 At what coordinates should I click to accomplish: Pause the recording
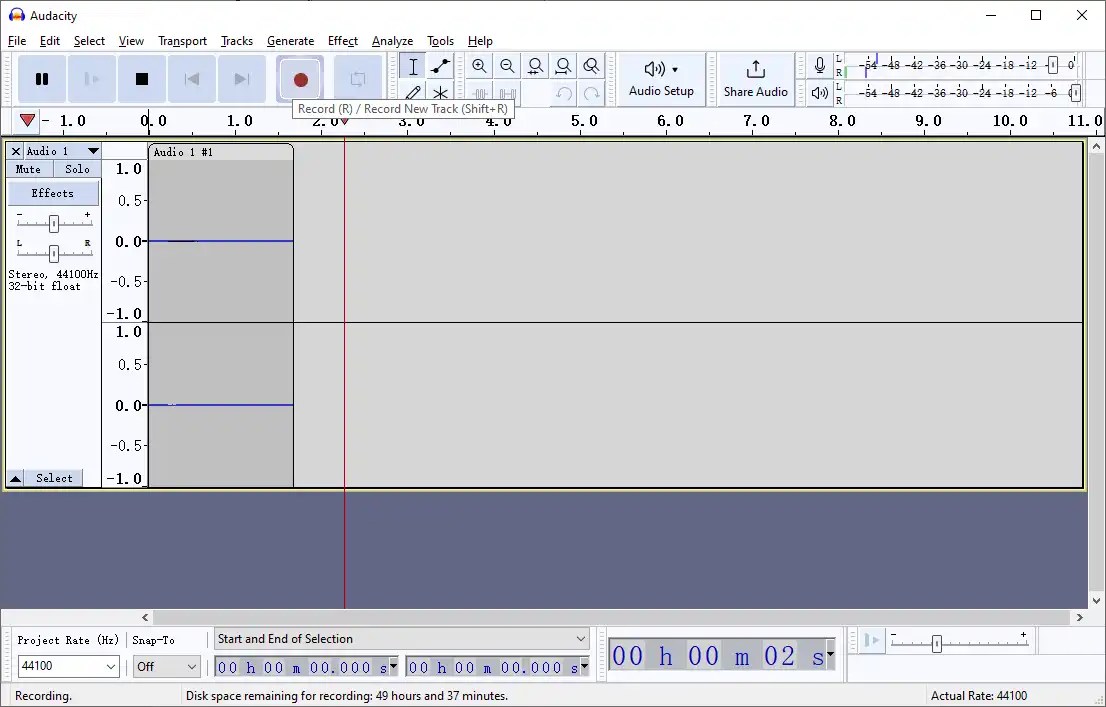tap(42, 79)
